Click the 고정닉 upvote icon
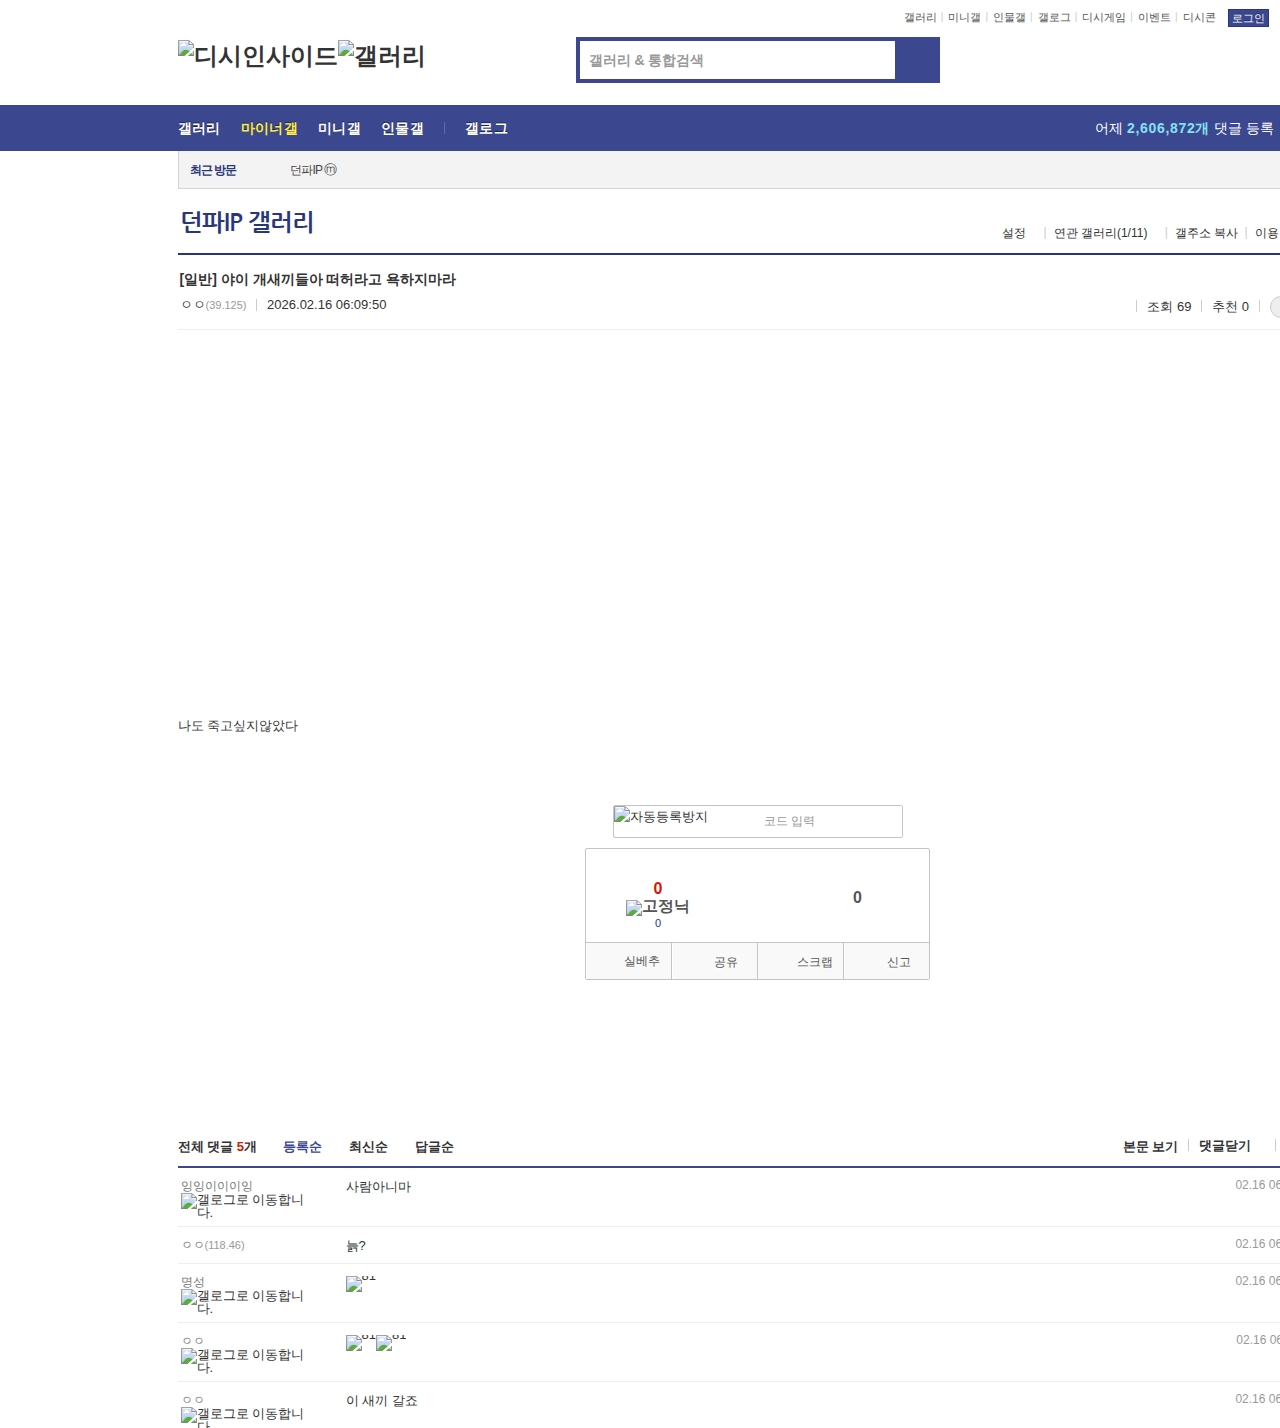This screenshot has width=1280, height=1428. pyautogui.click(x=657, y=907)
